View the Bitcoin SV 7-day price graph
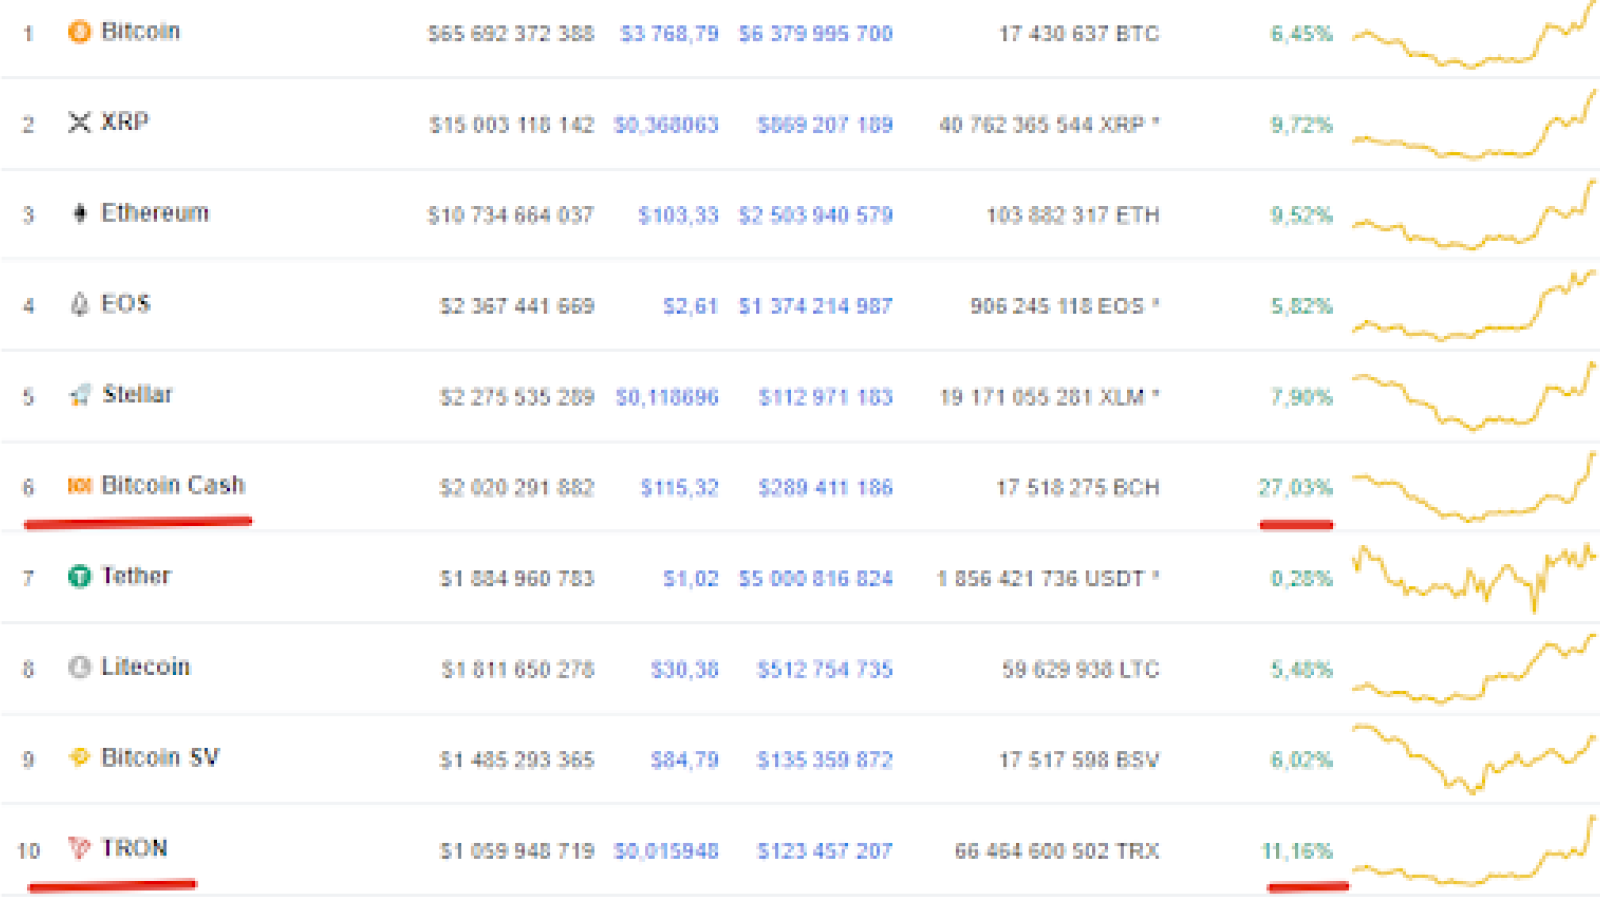The image size is (1600, 900). pyautogui.click(x=1474, y=759)
